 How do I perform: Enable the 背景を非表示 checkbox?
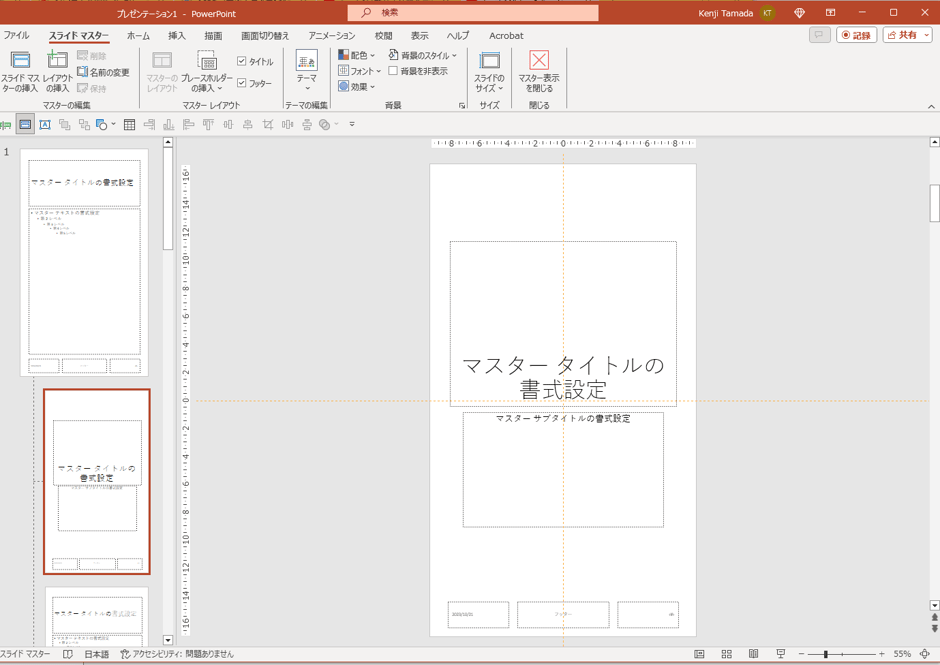pos(393,72)
